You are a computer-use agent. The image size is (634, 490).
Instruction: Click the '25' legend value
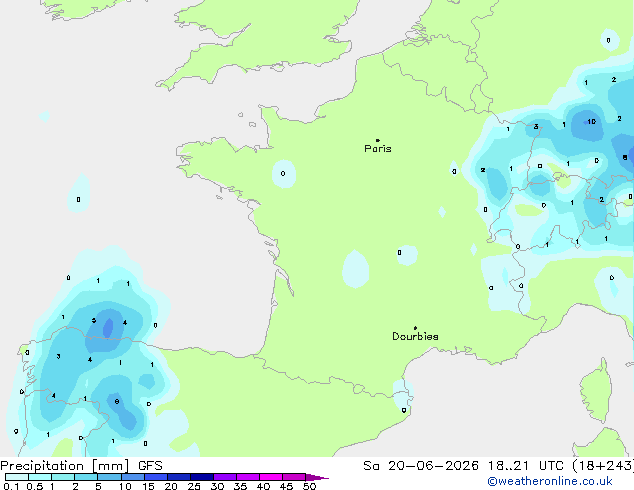click(x=194, y=486)
